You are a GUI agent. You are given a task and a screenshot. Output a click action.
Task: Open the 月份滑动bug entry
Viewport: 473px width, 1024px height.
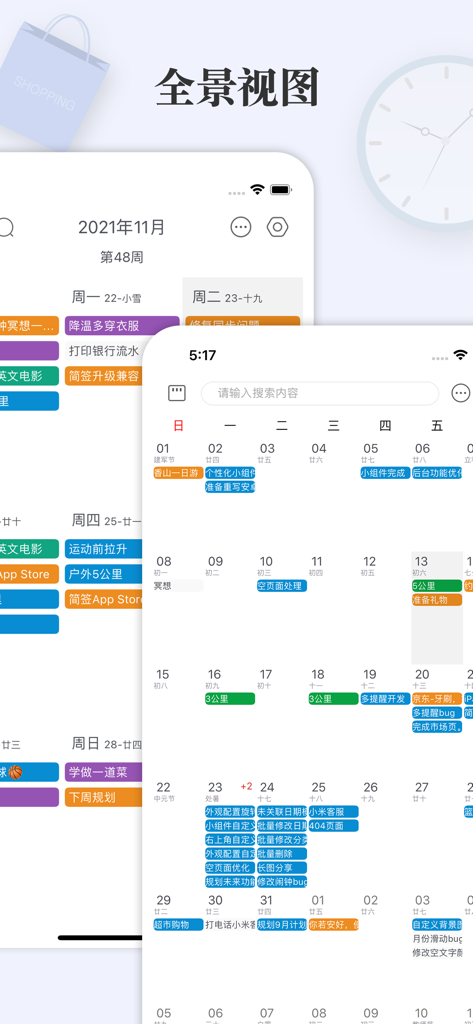point(437,938)
